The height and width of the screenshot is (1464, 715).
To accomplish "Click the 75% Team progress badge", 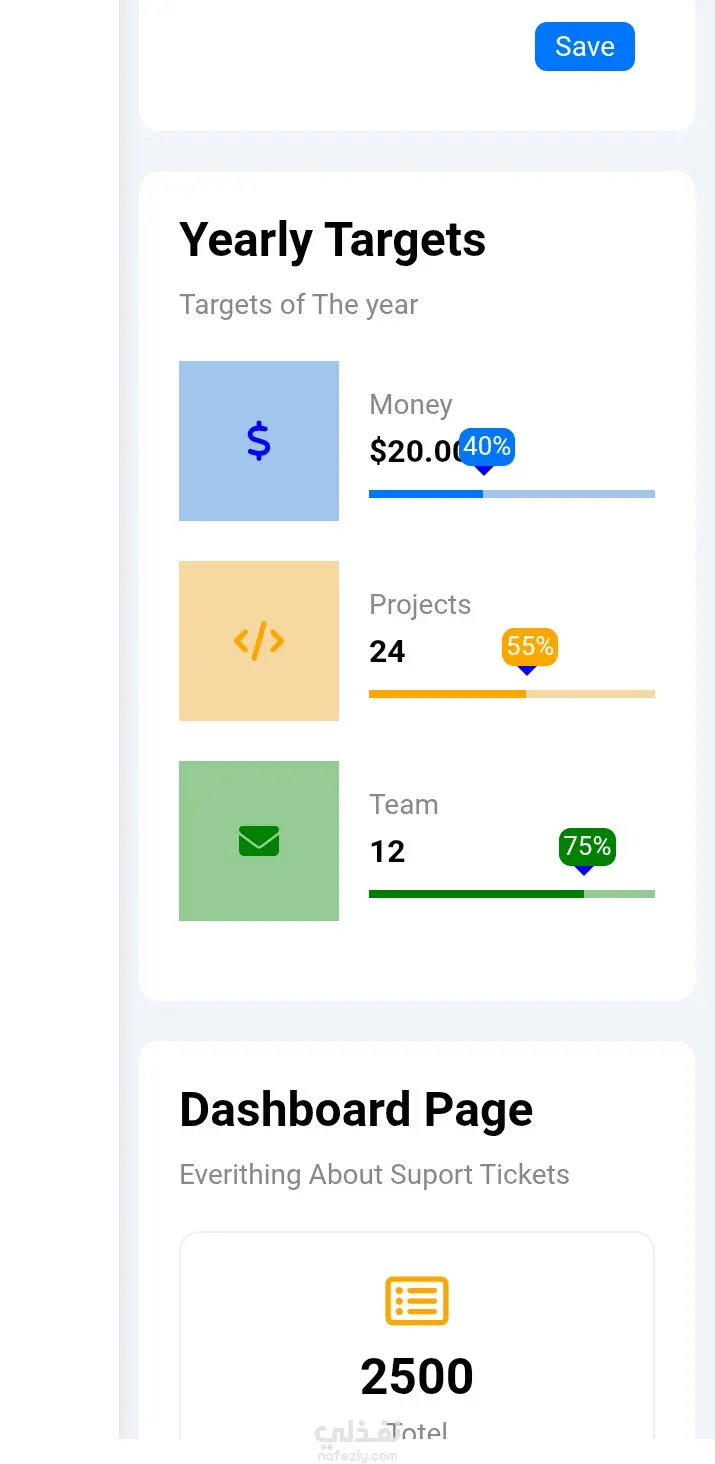I will (x=587, y=847).
